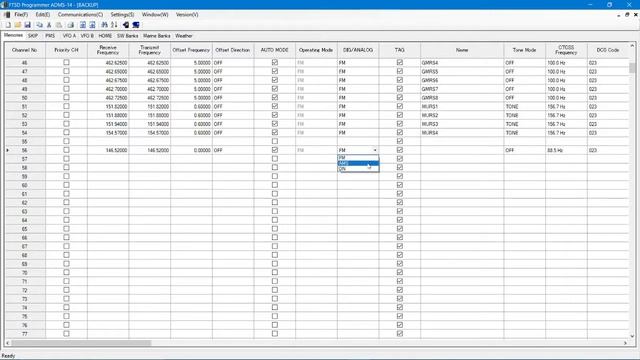Toggle AUTO MODE checkbox for channel 56
Viewport: 640px width, 360px height.
[x=275, y=150]
